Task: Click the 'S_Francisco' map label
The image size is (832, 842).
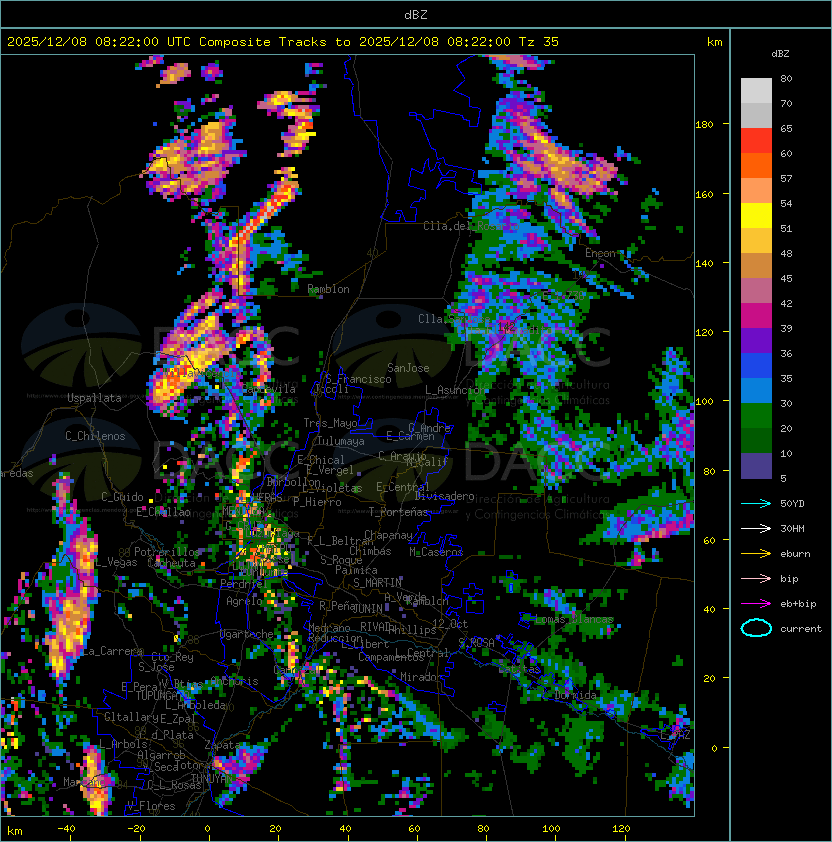Action: click(358, 380)
